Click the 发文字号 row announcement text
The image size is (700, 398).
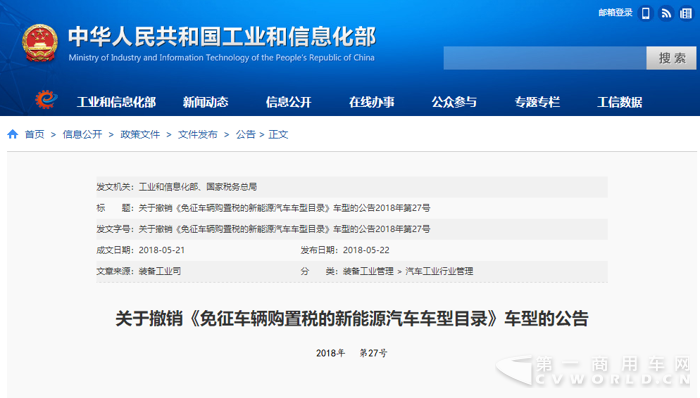(284, 229)
